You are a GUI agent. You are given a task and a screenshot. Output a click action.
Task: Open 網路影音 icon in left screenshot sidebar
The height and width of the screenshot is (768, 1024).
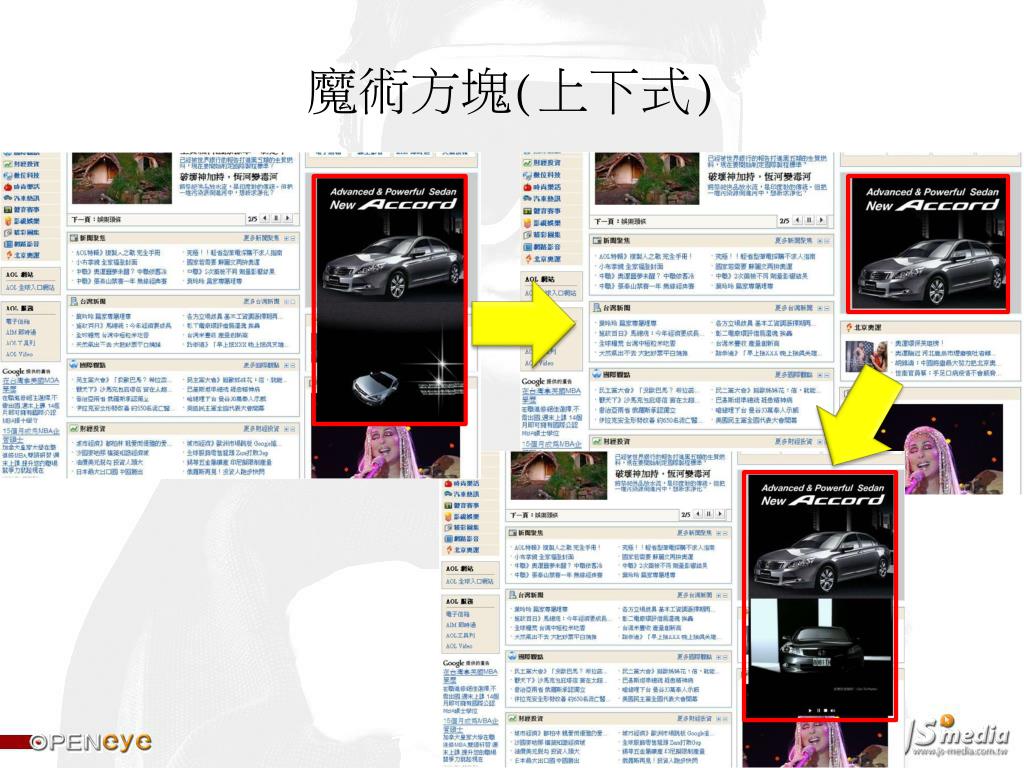pyautogui.click(x=7, y=244)
